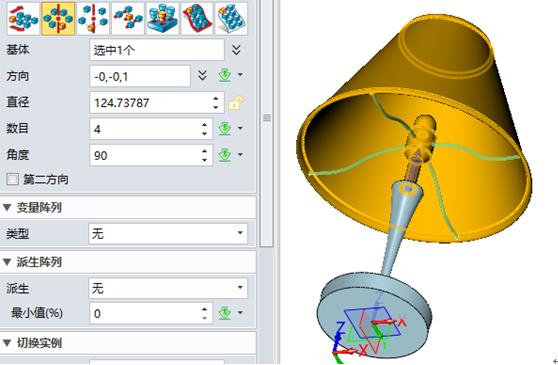Increase the 数目 value with stepper
Image resolution: width=558 pixels, height=365 pixels.
[x=204, y=125]
